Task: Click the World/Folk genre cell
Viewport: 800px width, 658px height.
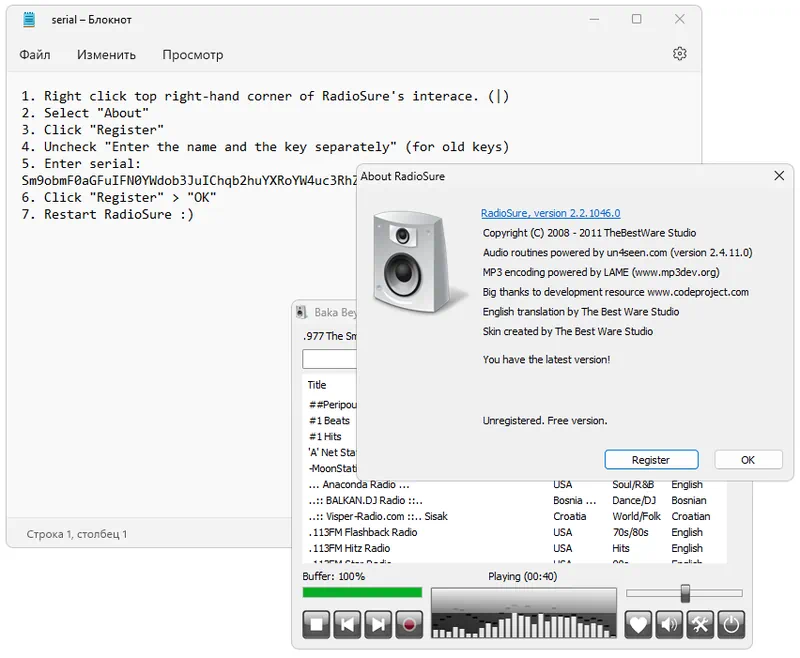Action: click(636, 516)
